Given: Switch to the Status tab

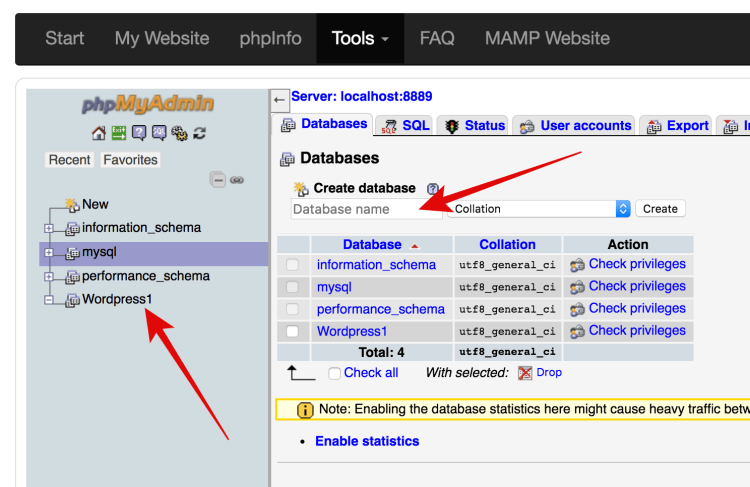Looking at the screenshot, I should 474,125.
